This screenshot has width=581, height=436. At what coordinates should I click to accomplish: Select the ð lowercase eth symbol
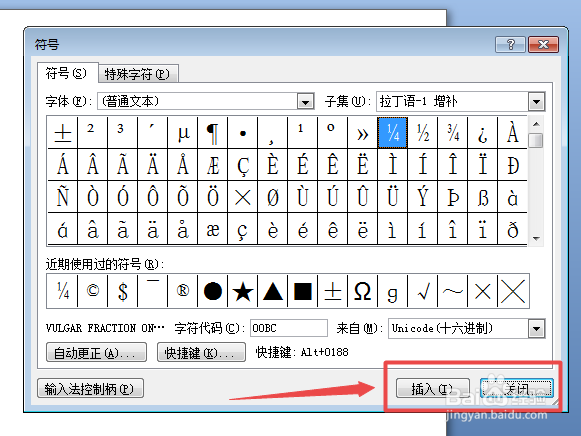click(513, 229)
